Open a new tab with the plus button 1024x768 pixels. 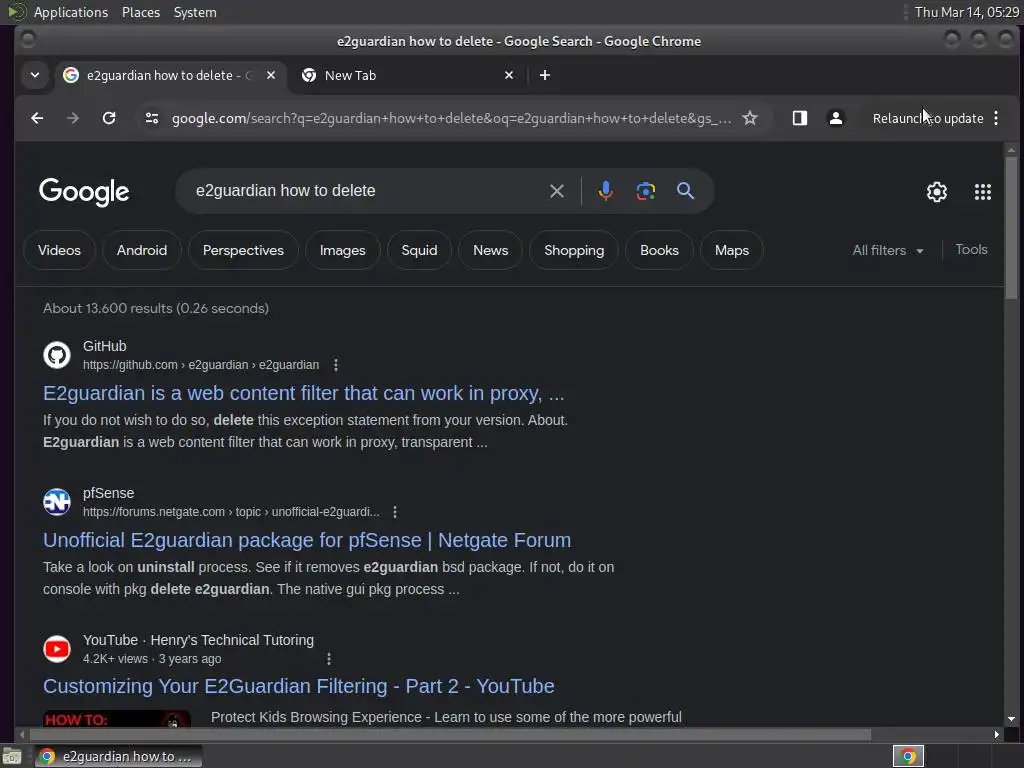click(545, 75)
